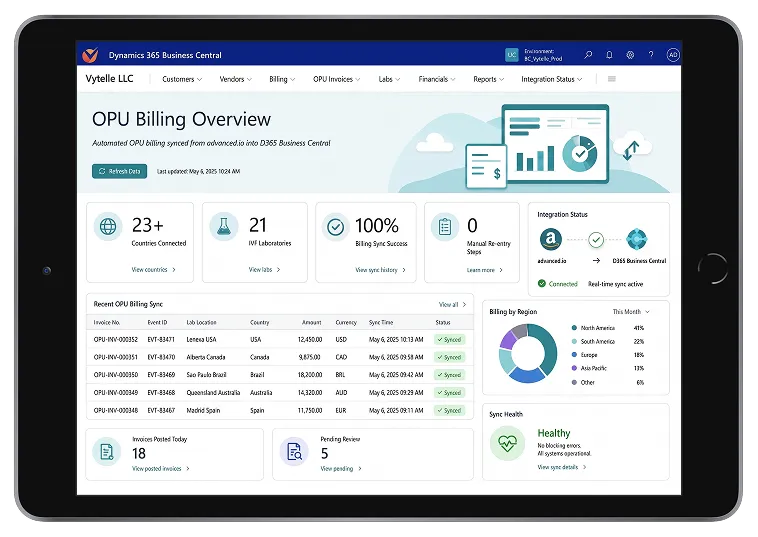Click the clipboard icon for Manual Re-entry Steps
The image size is (758, 537).
(x=445, y=226)
